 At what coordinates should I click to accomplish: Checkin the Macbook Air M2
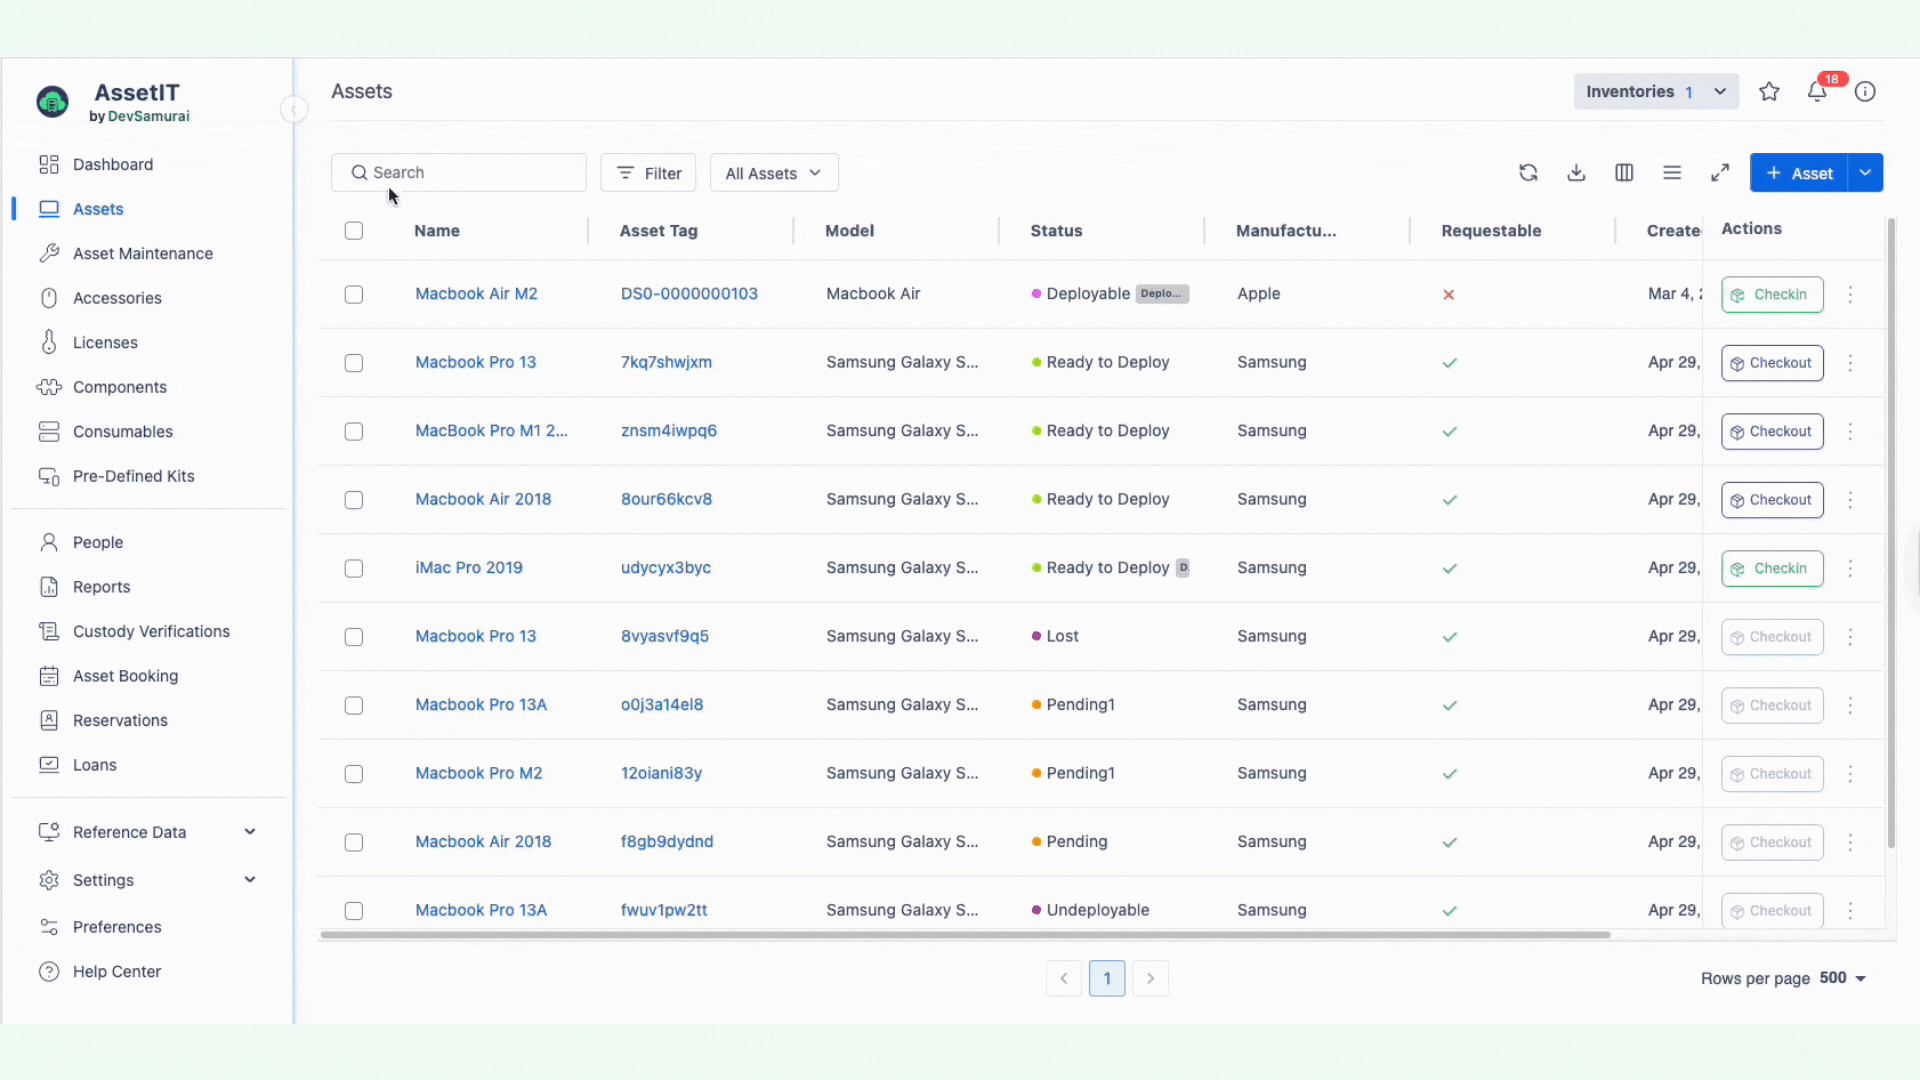[1772, 294]
